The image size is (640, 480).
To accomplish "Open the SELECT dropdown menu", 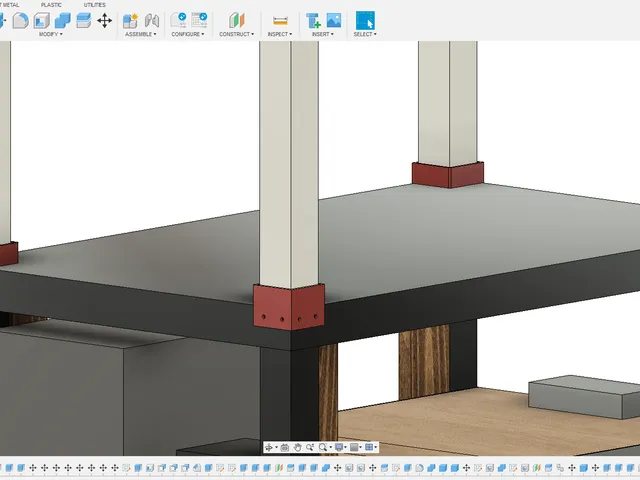I will click(x=365, y=34).
